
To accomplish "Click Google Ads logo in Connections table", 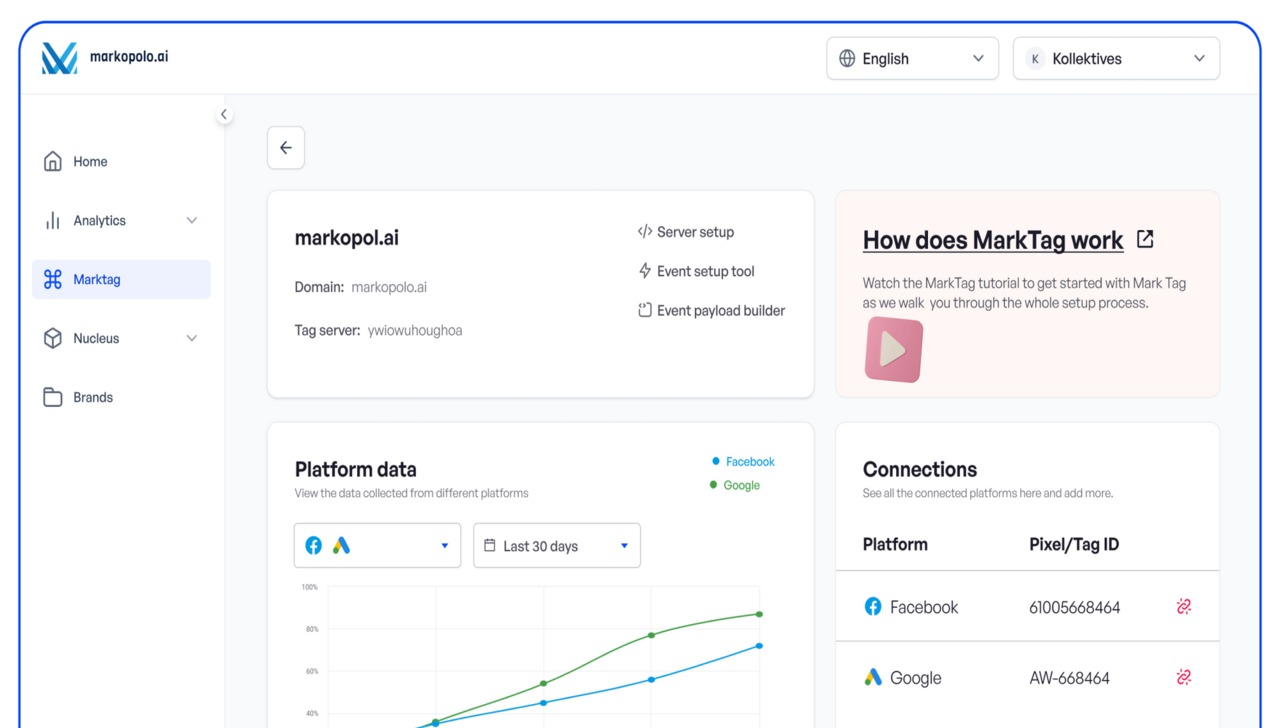I will pos(873,677).
